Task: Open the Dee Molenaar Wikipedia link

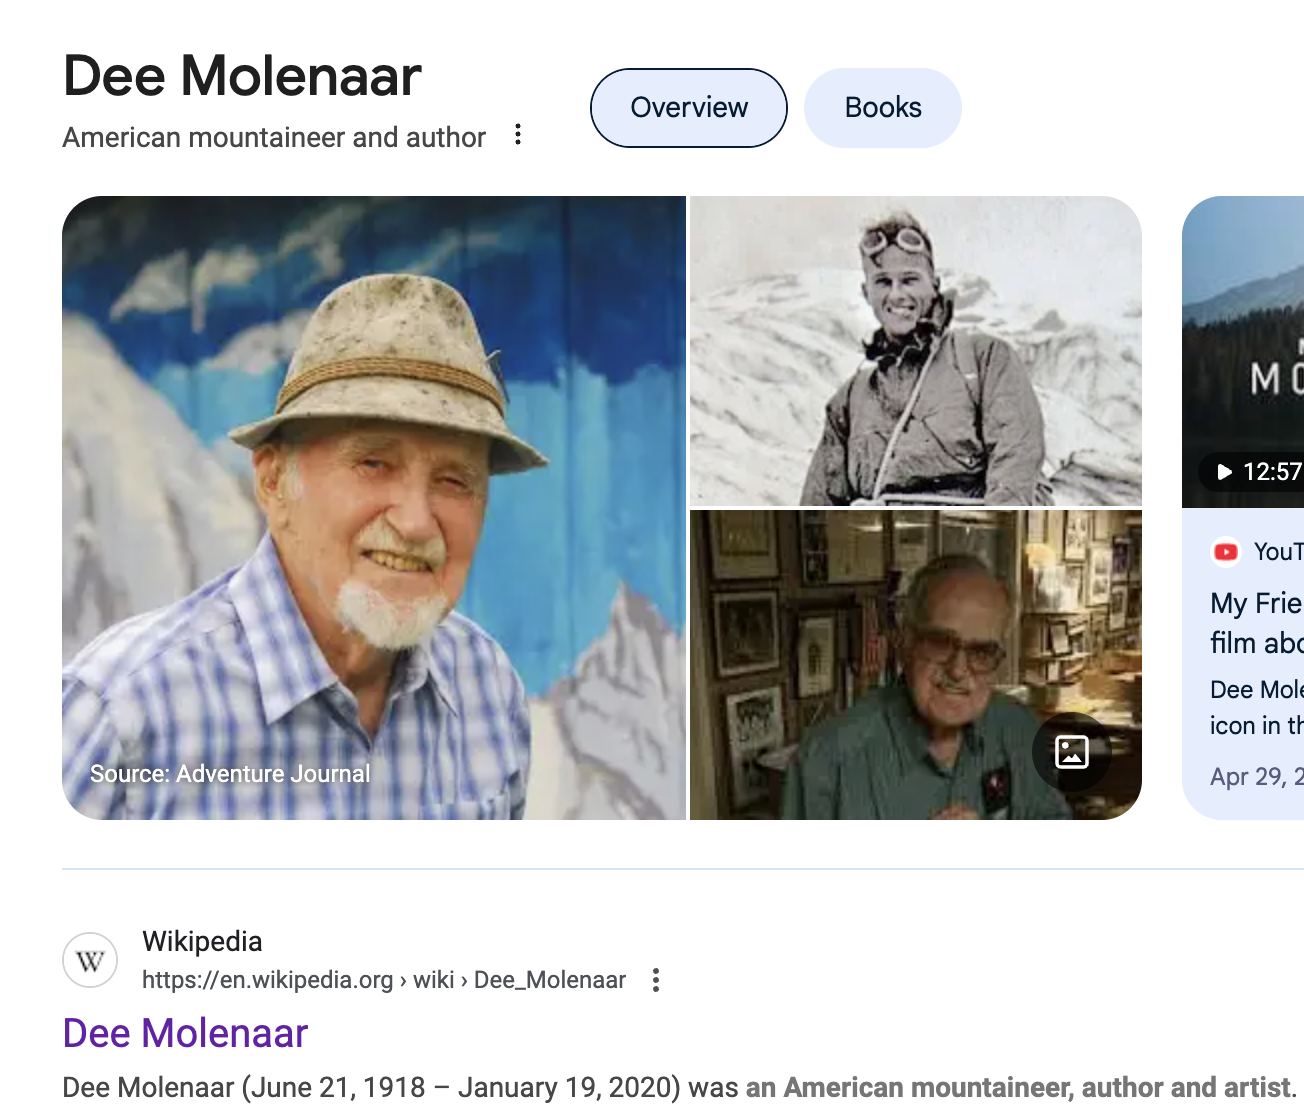Action: (185, 1033)
